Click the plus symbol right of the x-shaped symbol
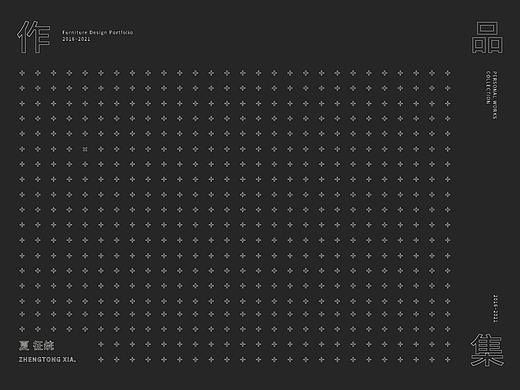This screenshot has width=520, height=390. tap(101, 149)
